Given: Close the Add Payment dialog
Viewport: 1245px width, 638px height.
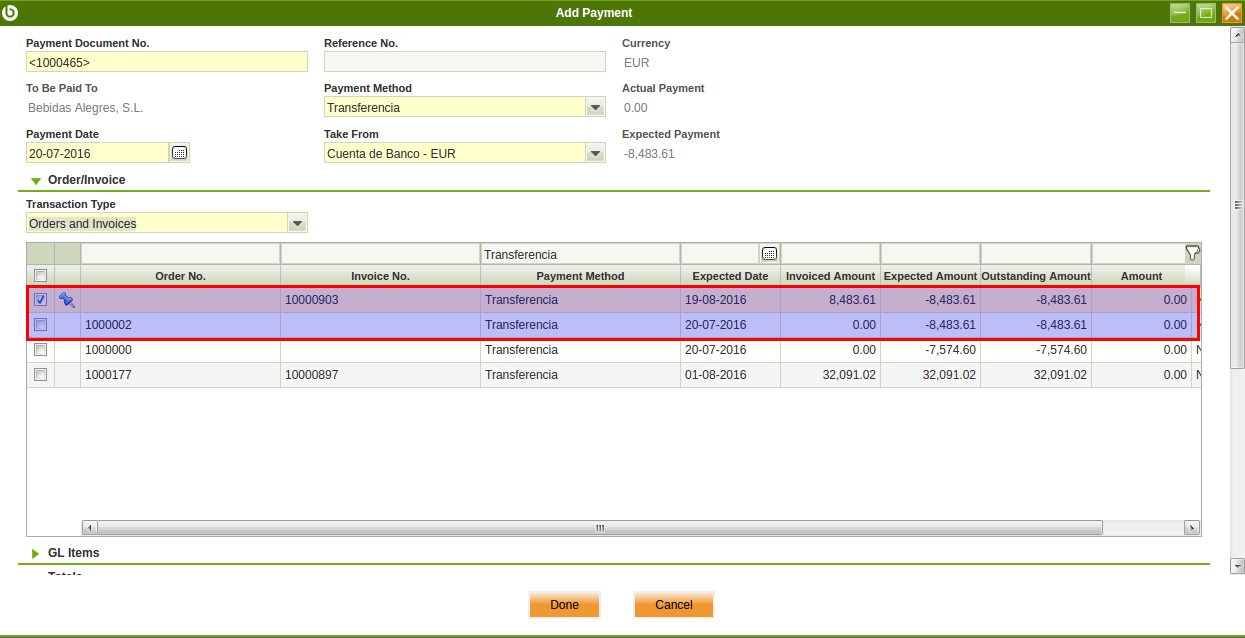Looking at the screenshot, I should (x=1232, y=13).
